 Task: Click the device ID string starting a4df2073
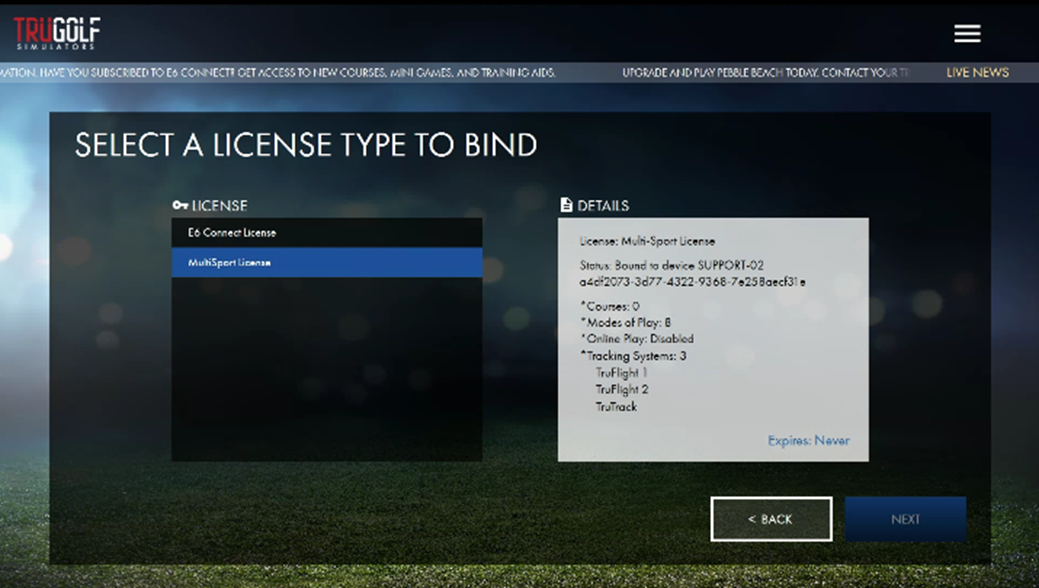pyautogui.click(x=692, y=282)
